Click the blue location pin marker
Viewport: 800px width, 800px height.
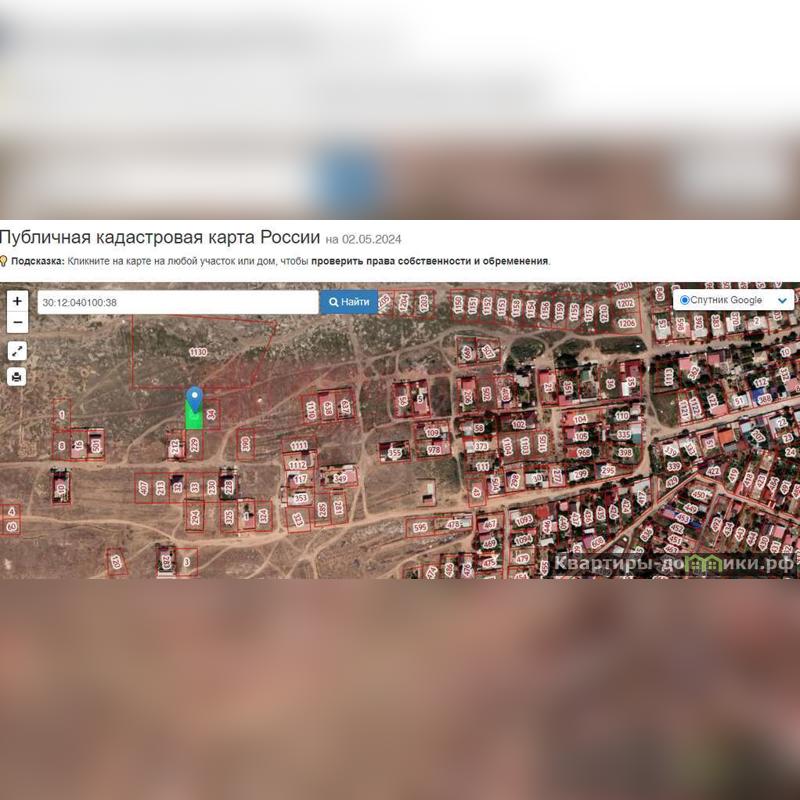(195, 400)
